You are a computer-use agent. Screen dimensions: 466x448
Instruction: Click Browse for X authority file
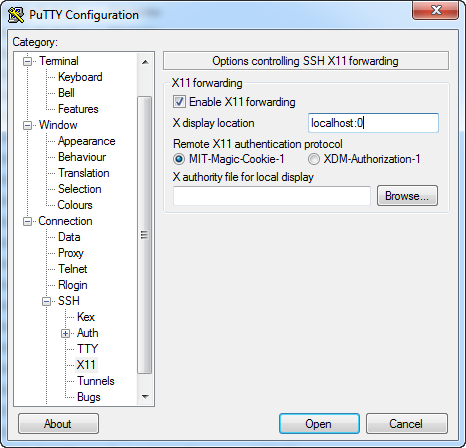click(x=407, y=196)
